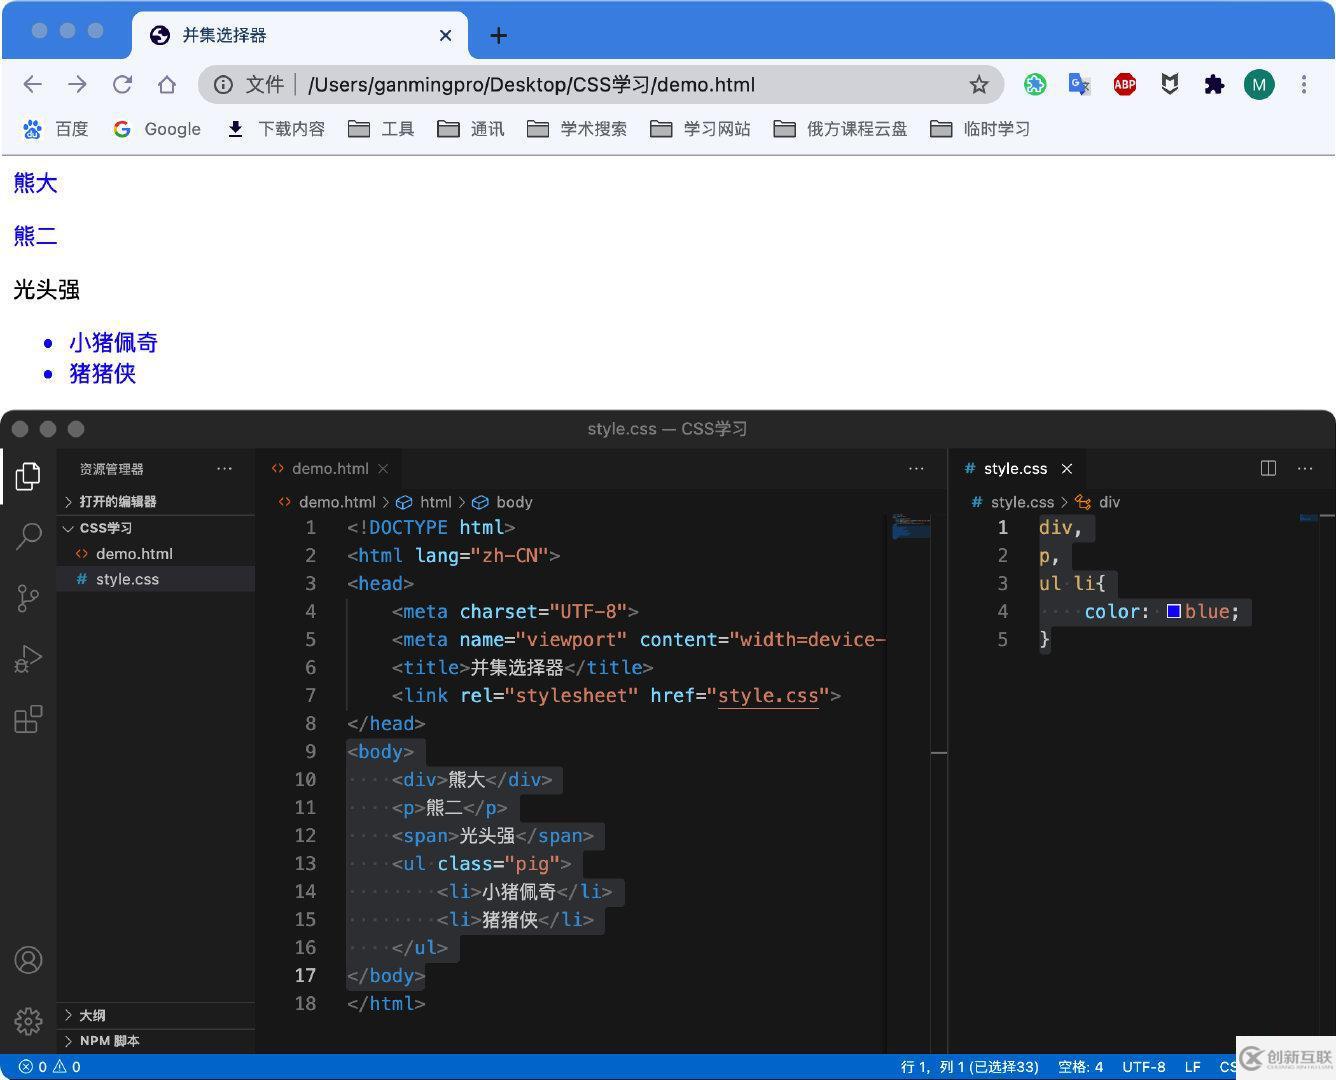1336x1080 pixels.
Task: Open Extensions view in activity bar
Action: coord(28,720)
